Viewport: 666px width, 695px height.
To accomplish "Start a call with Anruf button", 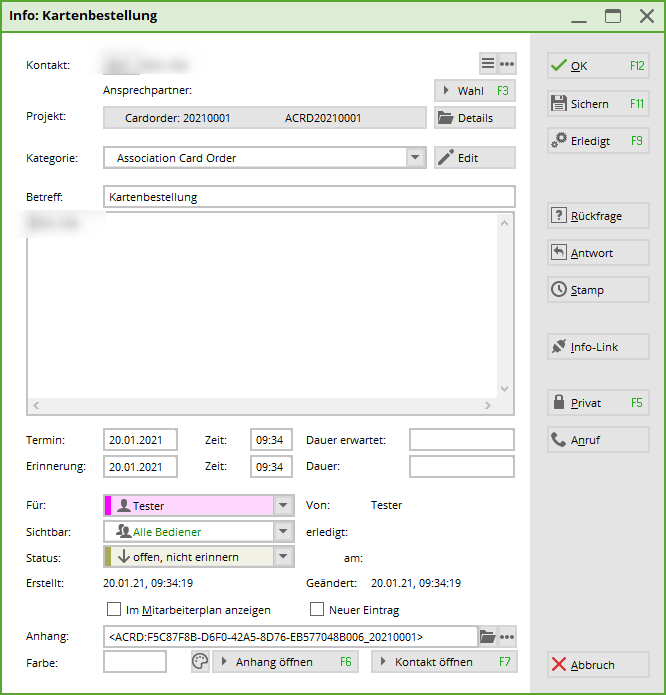I will (598, 440).
